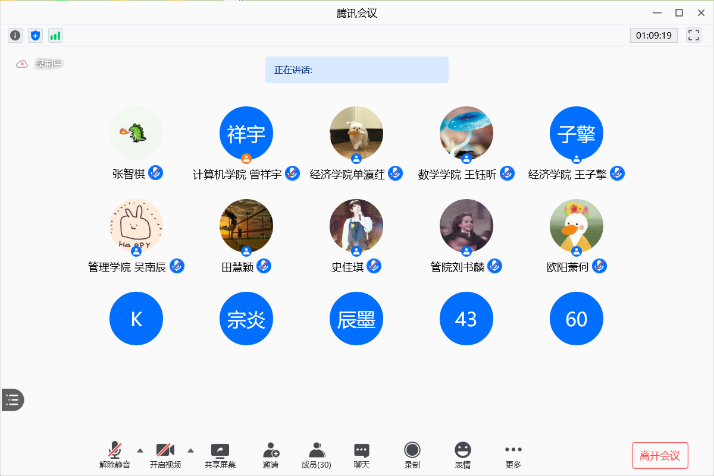Click the meeting duration timer 01:09:19

tap(654, 35)
